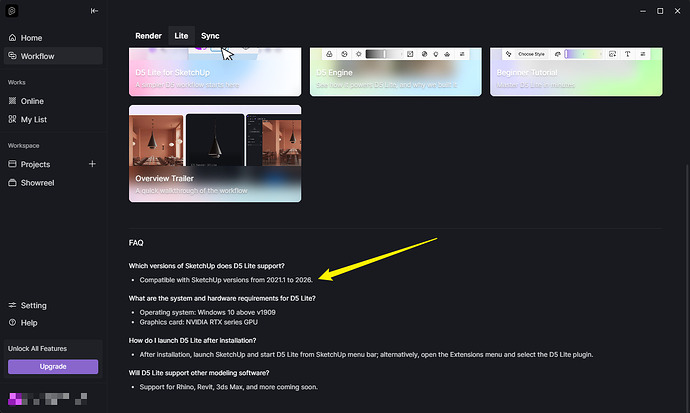Click the Showreel icon
The image size is (690, 413).
(x=12, y=183)
